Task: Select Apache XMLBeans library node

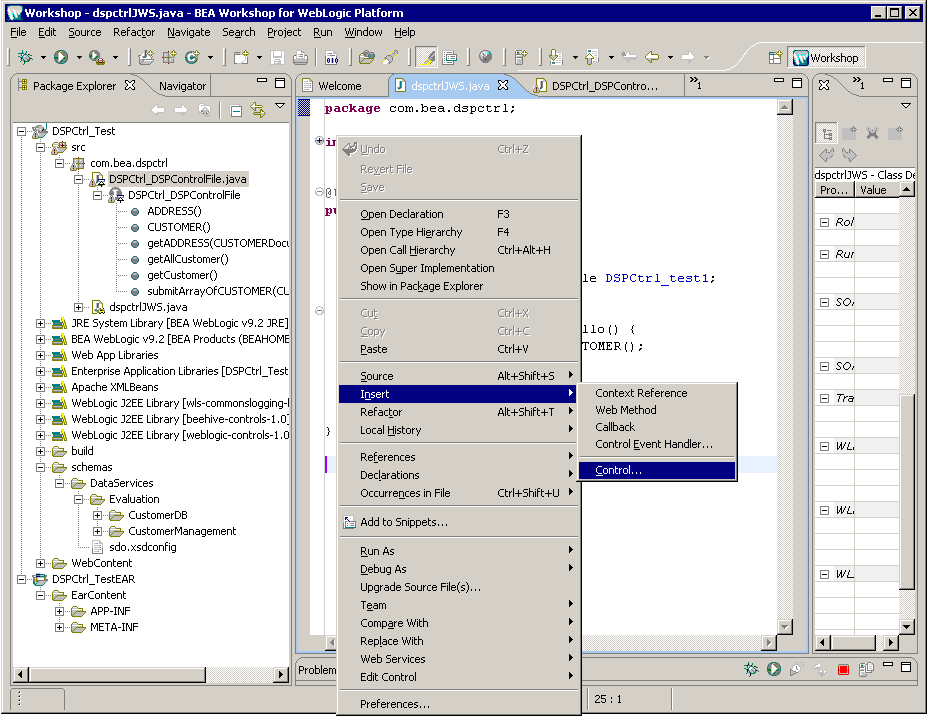Action: click(115, 388)
